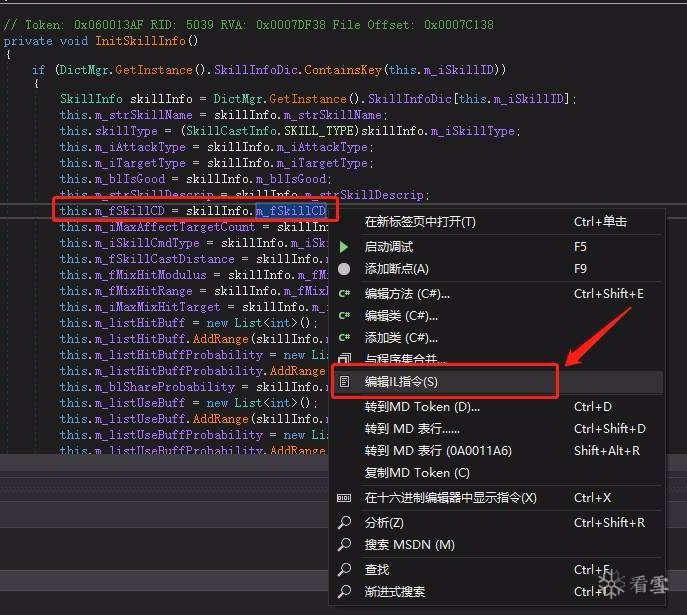Click the magnifier icon beside 搜索 MSDN
Image resolution: width=687 pixels, height=615 pixels.
(344, 545)
